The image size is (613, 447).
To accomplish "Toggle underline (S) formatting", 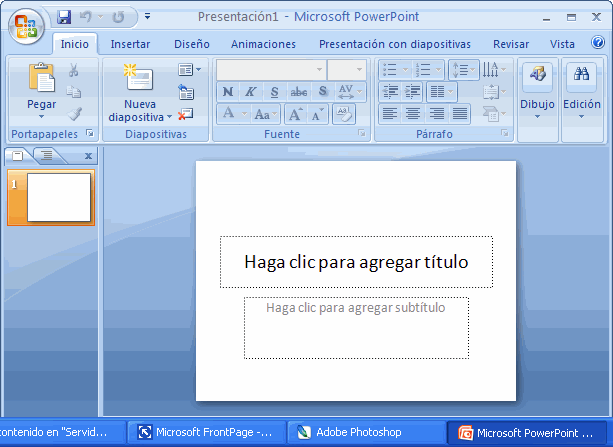I will (x=274, y=92).
